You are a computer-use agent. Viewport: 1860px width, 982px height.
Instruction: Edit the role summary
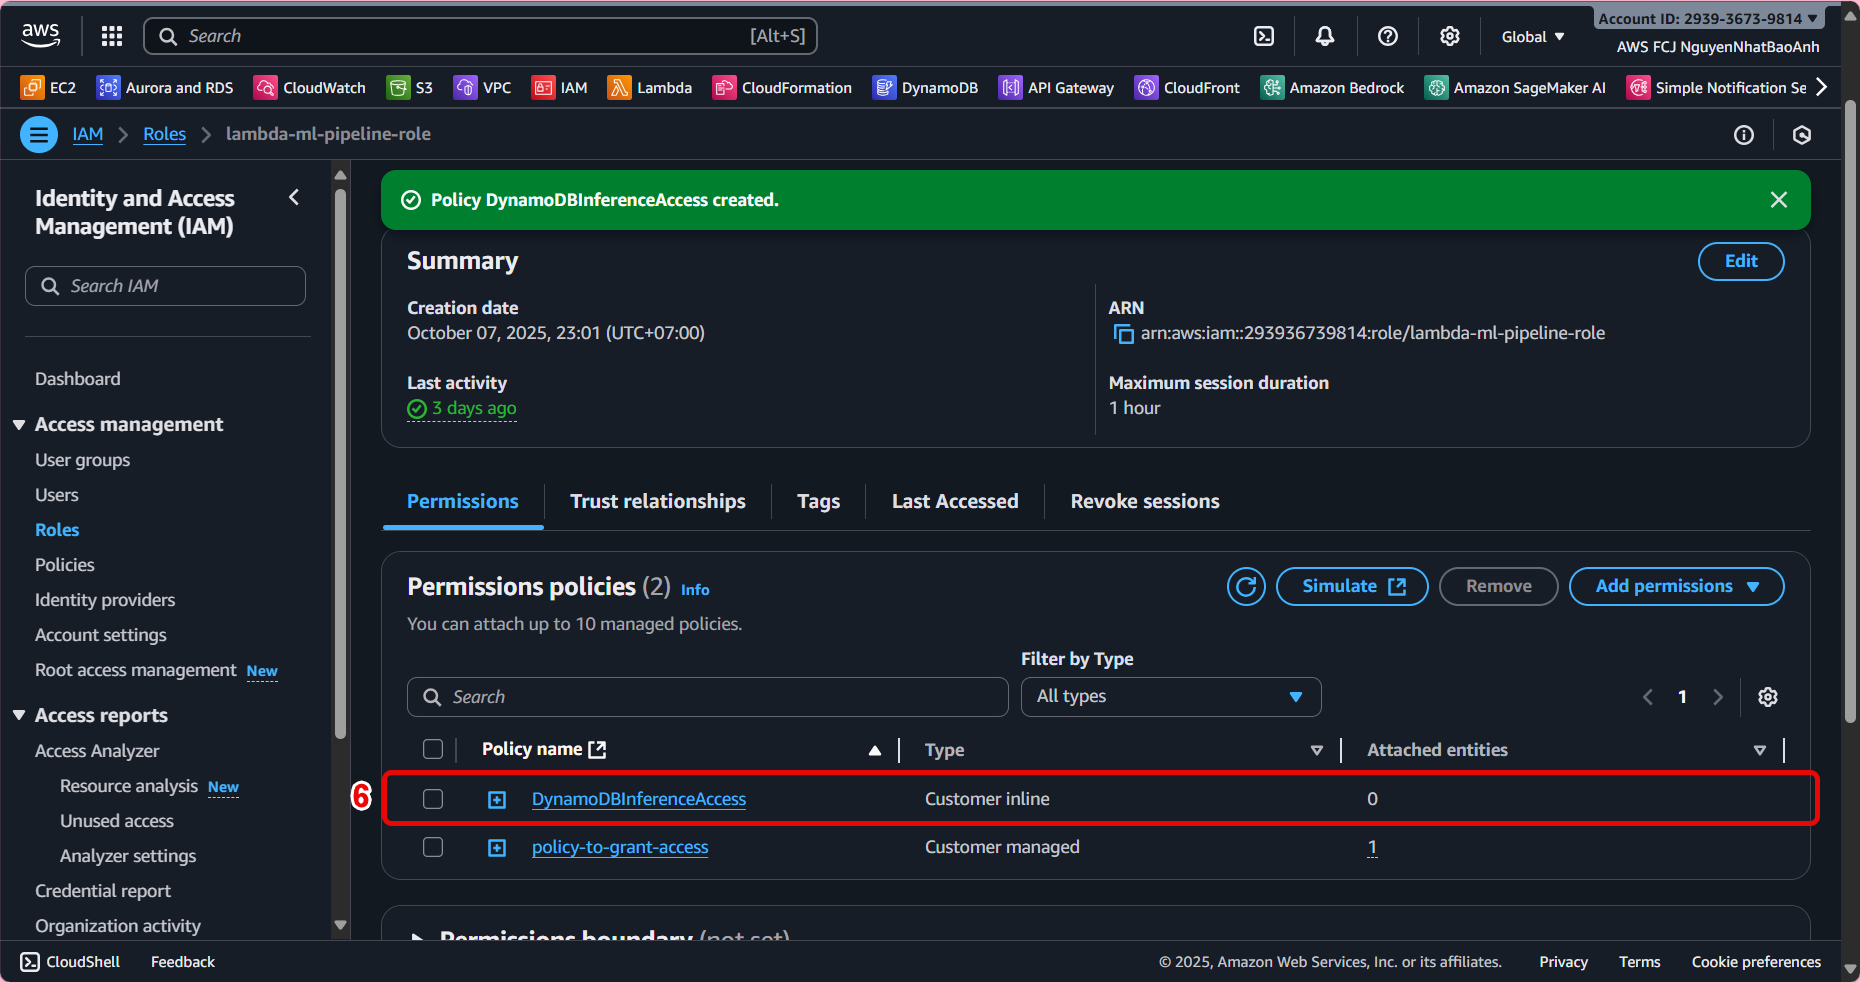[1741, 262]
